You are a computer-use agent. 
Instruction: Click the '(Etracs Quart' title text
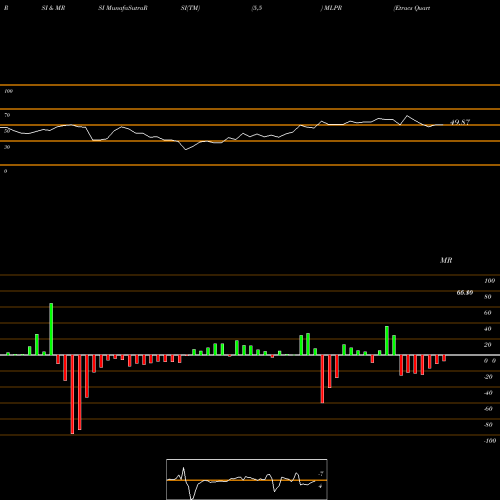(412, 8)
